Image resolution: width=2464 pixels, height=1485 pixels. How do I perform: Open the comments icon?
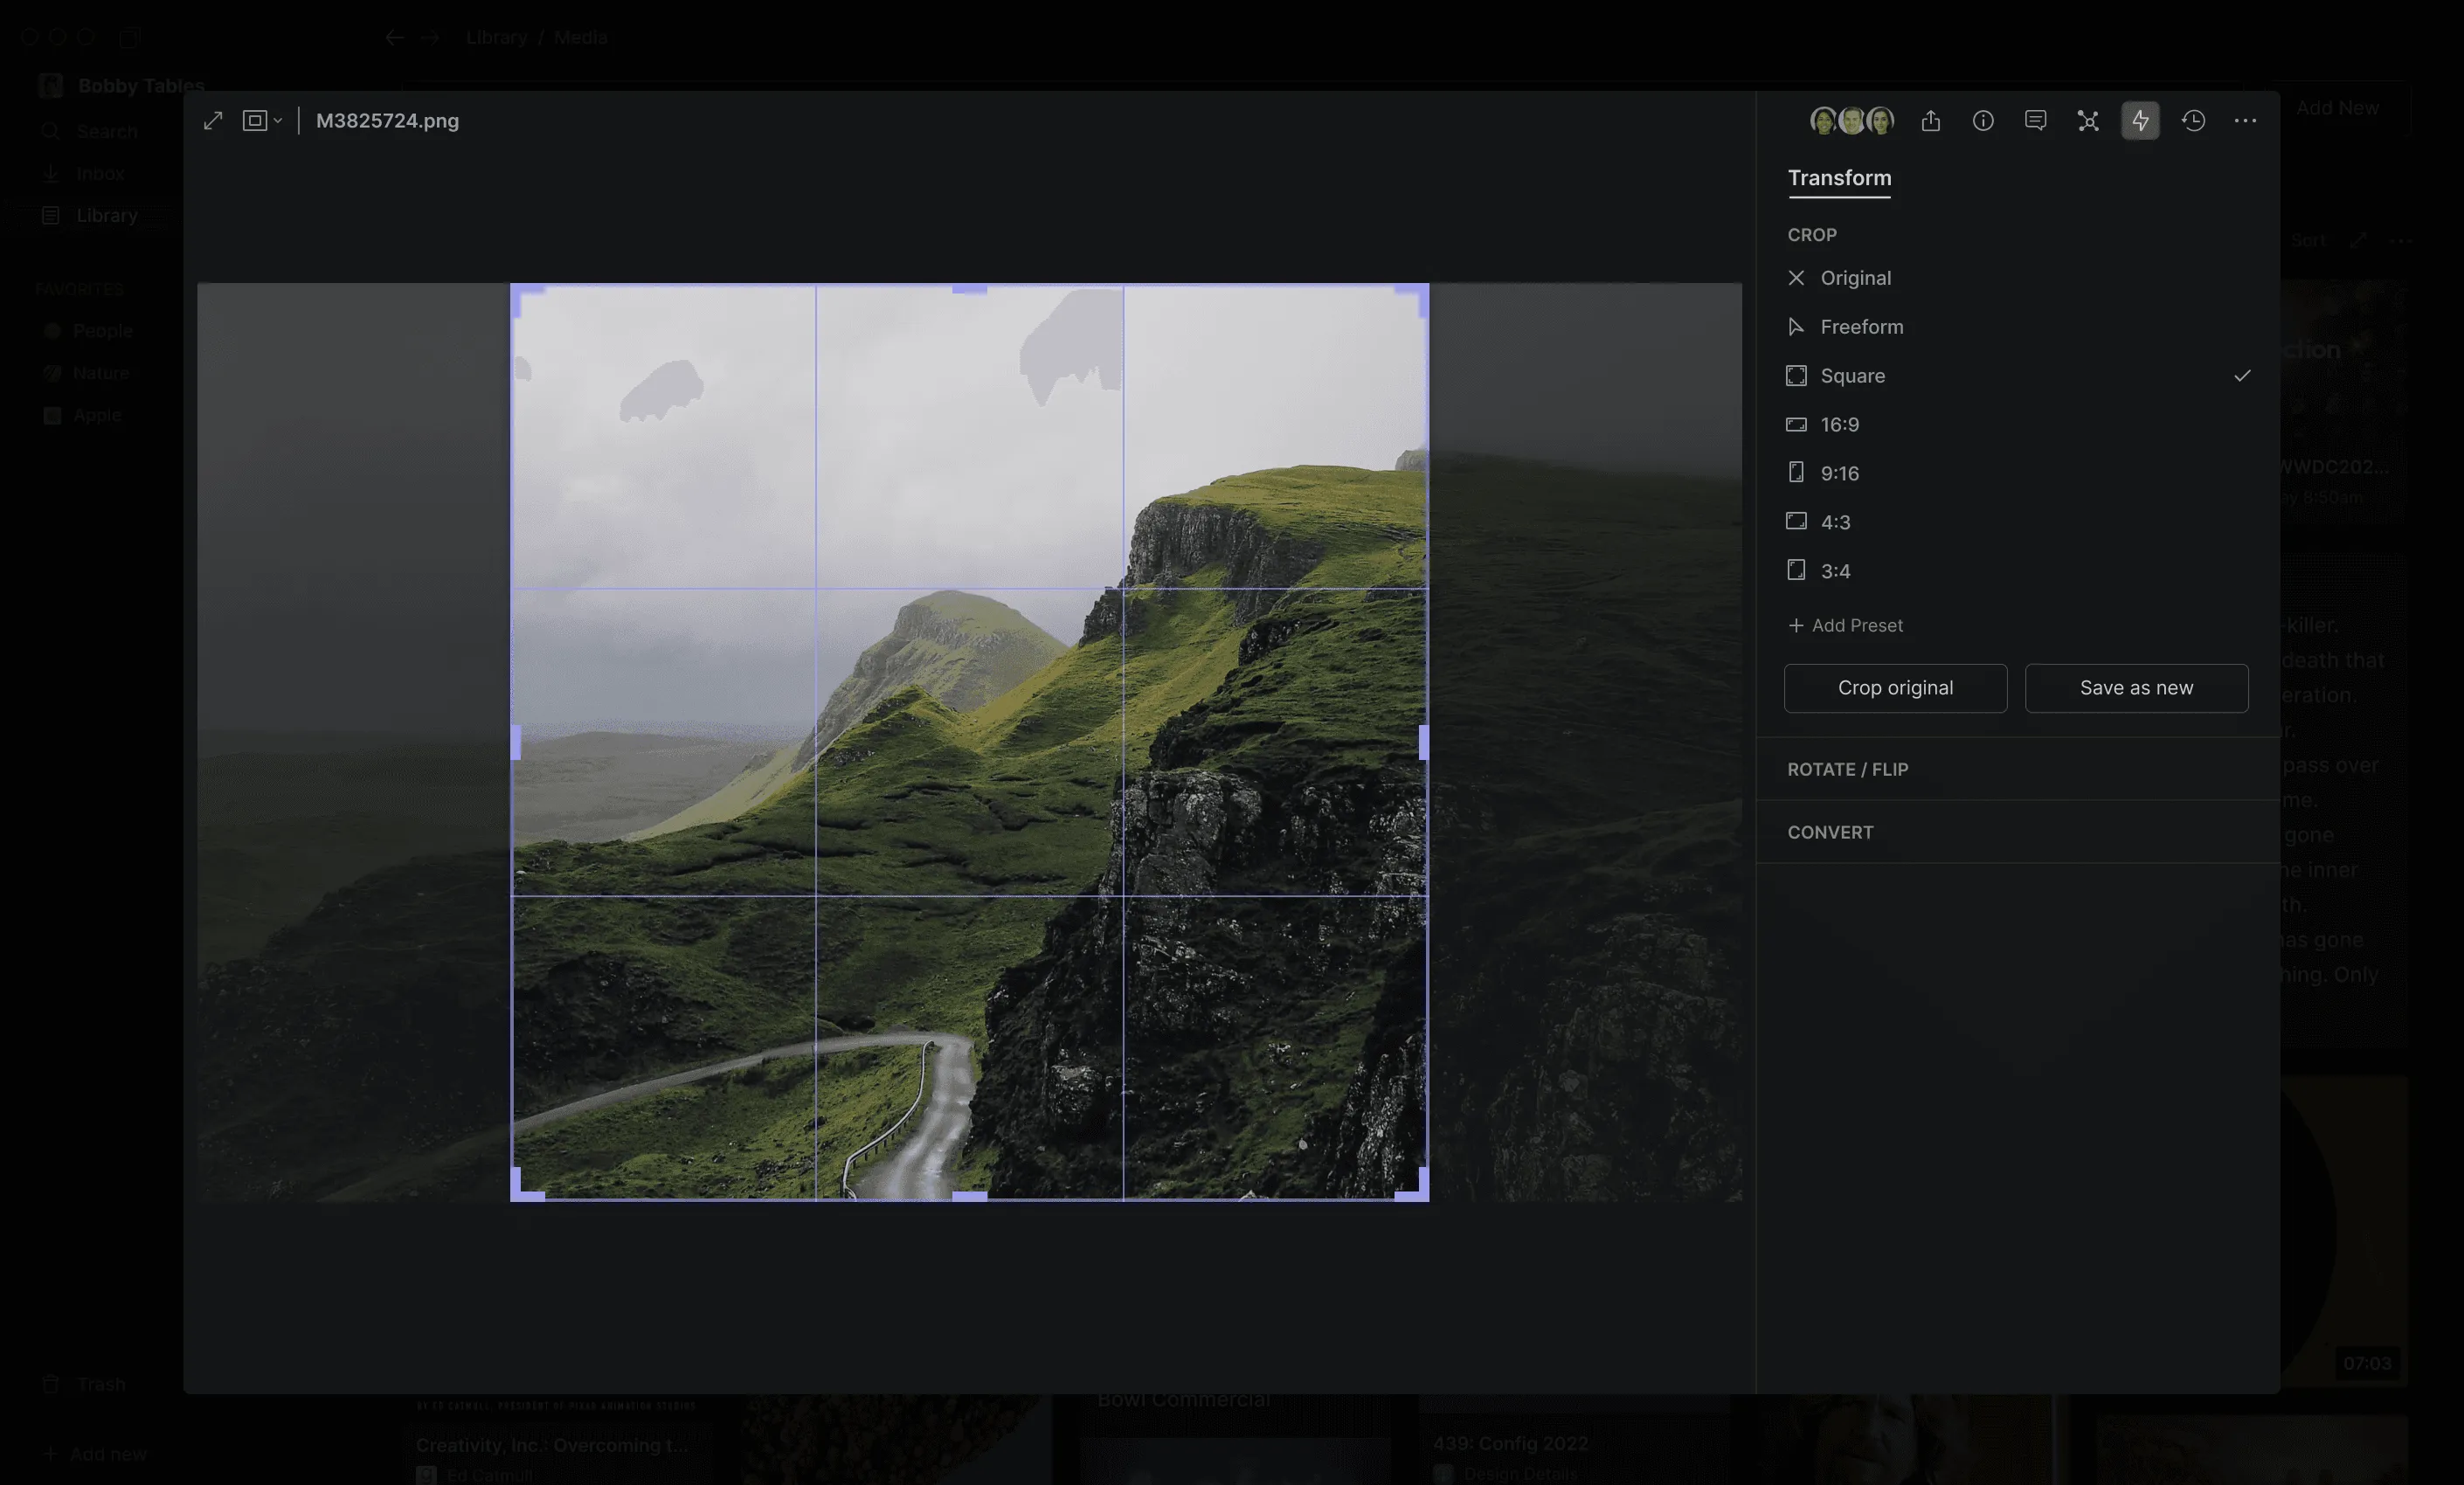[2035, 121]
